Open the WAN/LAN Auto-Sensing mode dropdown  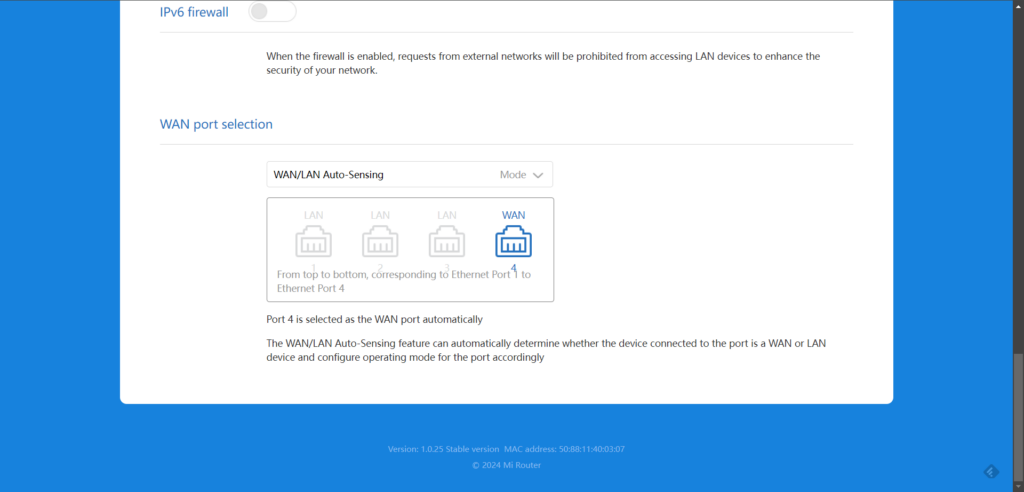pyautogui.click(x=409, y=174)
